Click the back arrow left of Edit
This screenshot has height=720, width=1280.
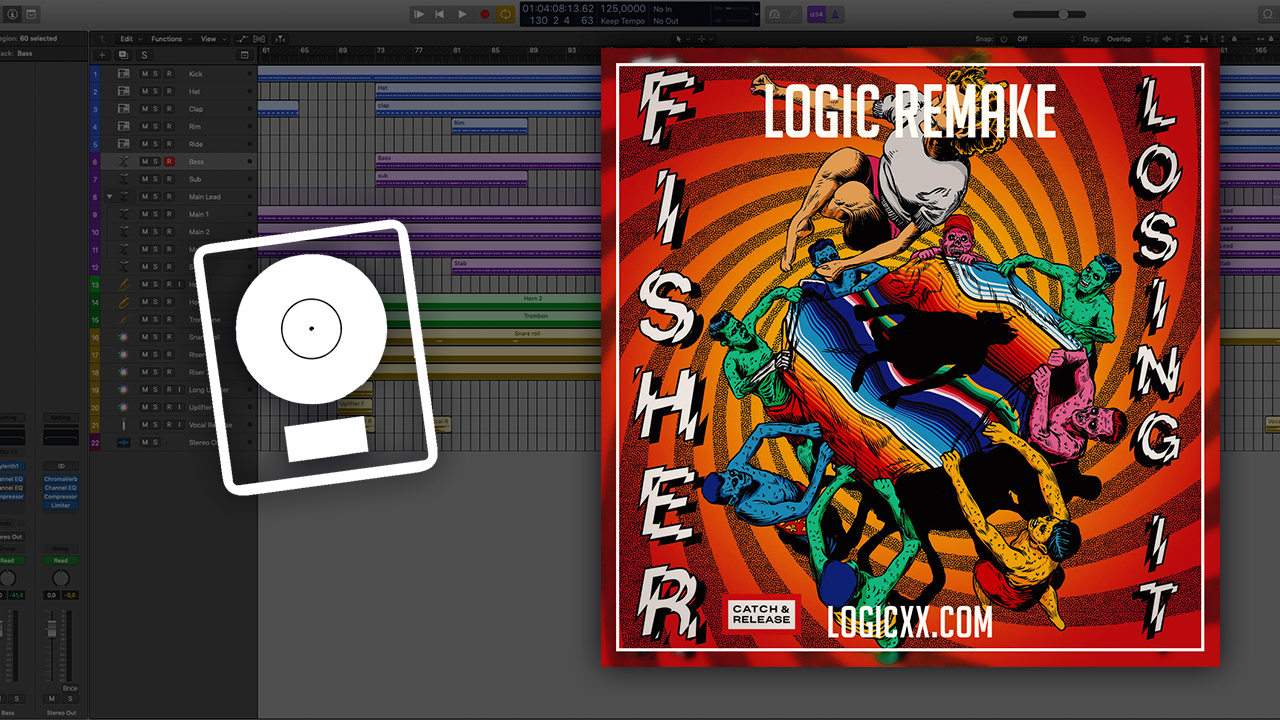(x=102, y=39)
